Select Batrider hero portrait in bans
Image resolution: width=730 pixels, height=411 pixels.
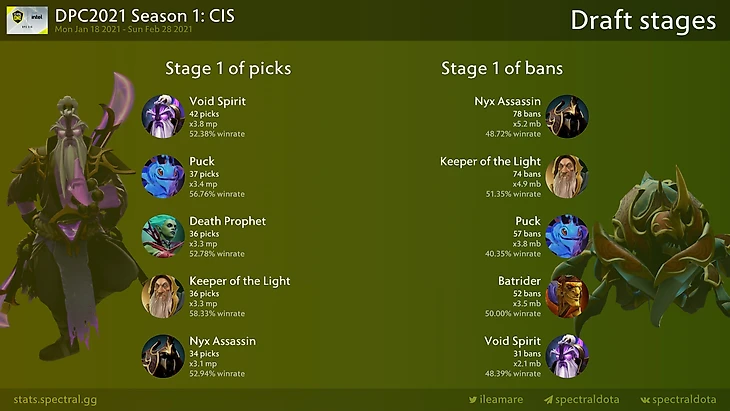click(567, 296)
